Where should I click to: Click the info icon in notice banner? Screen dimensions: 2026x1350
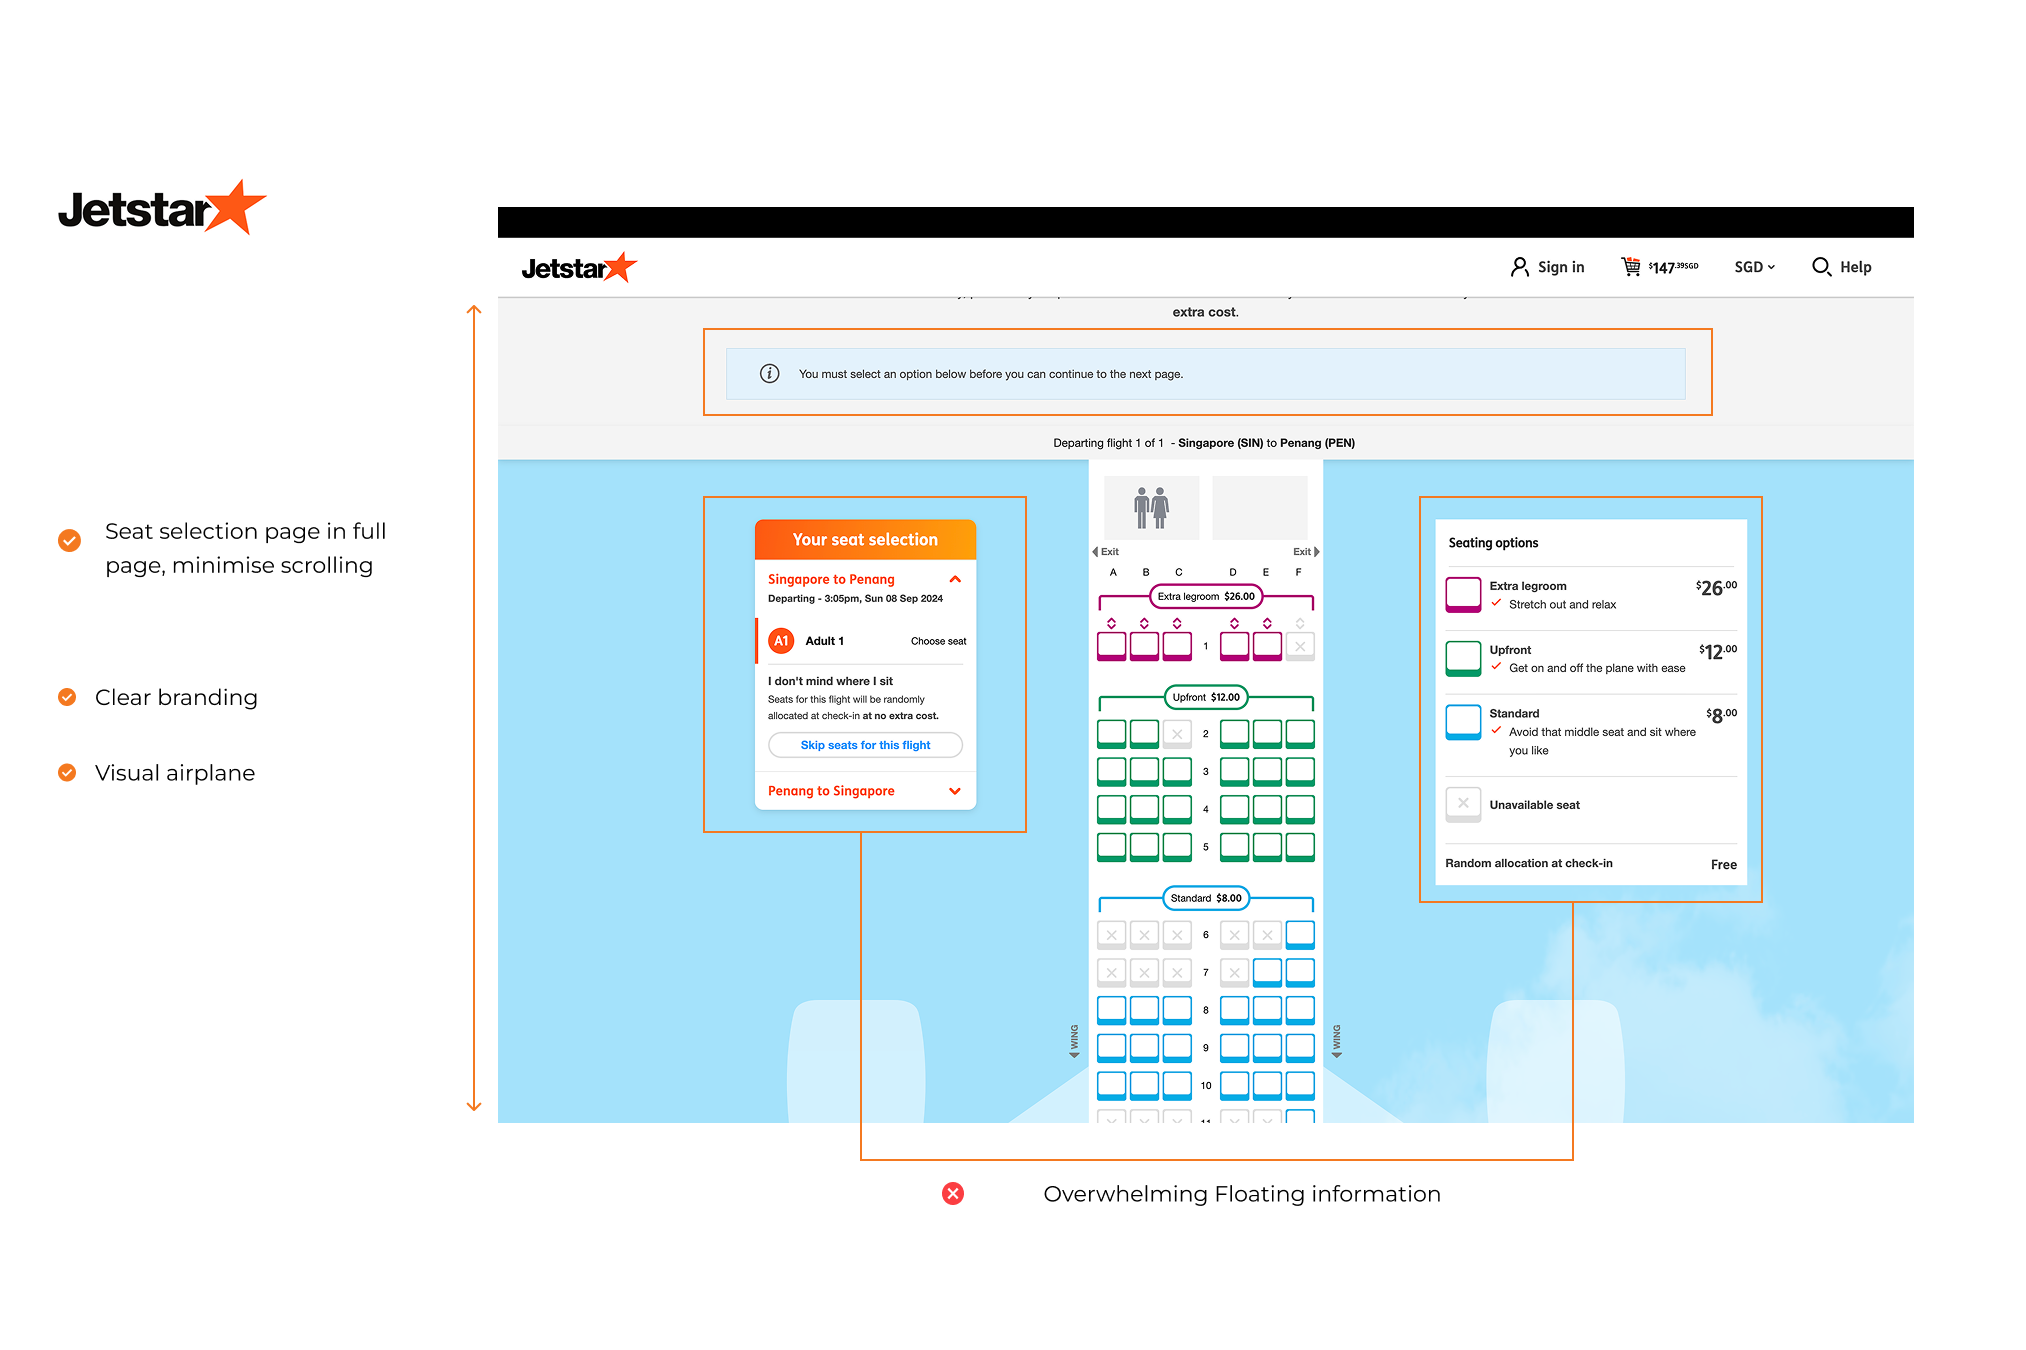(x=769, y=374)
